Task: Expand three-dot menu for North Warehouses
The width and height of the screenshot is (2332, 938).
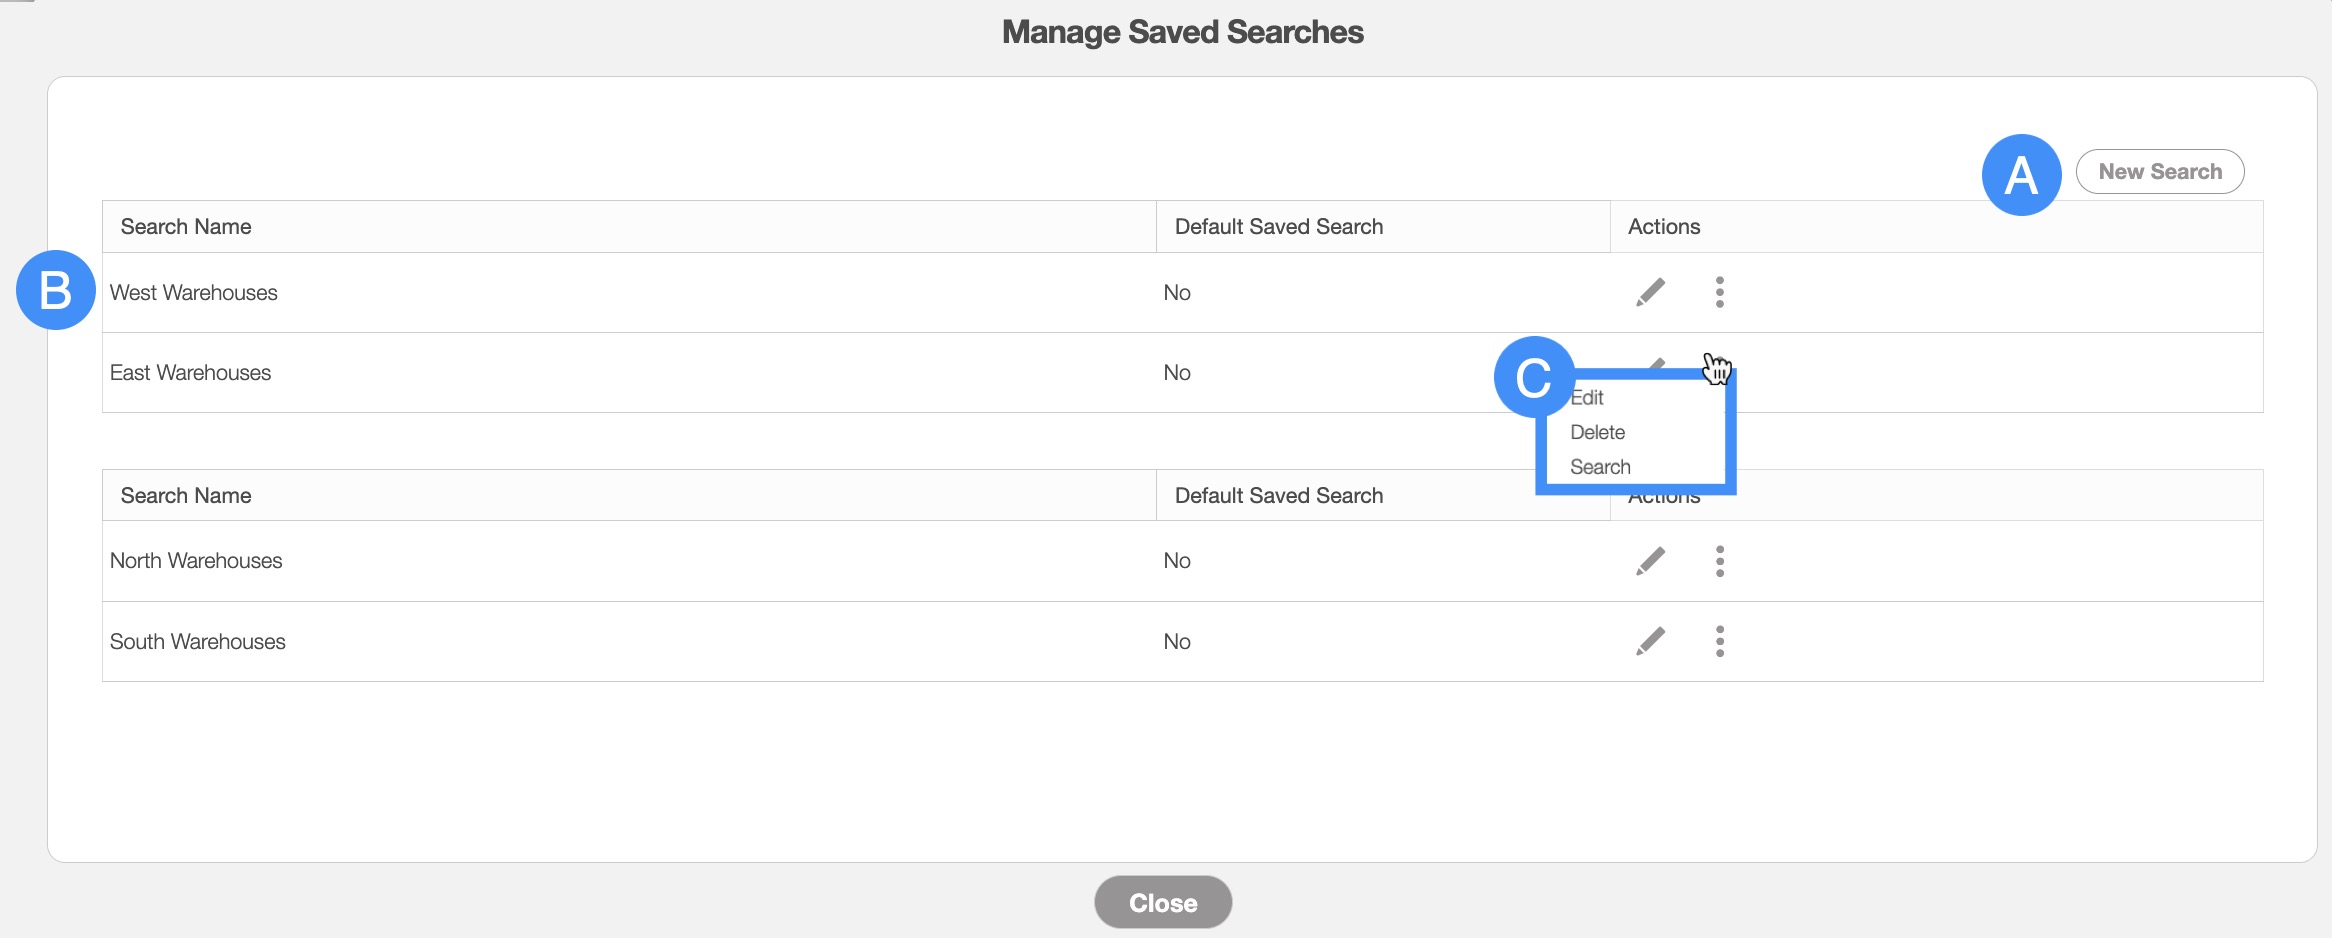Action: 1719,561
